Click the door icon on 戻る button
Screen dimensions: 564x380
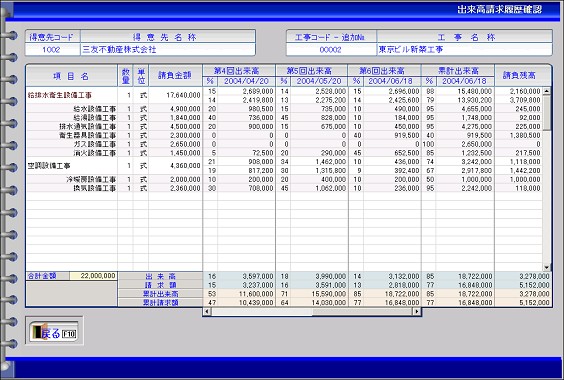coord(37,332)
